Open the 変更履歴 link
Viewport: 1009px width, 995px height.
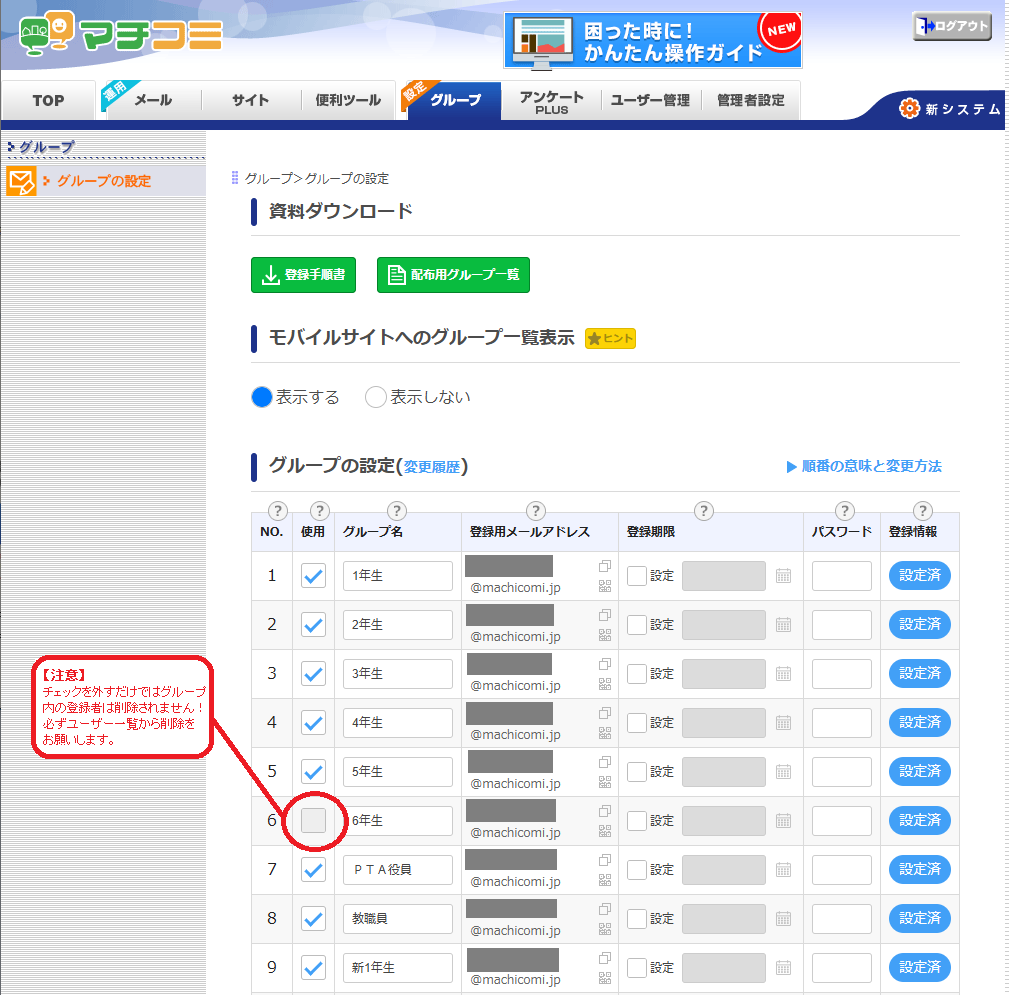tap(432, 467)
